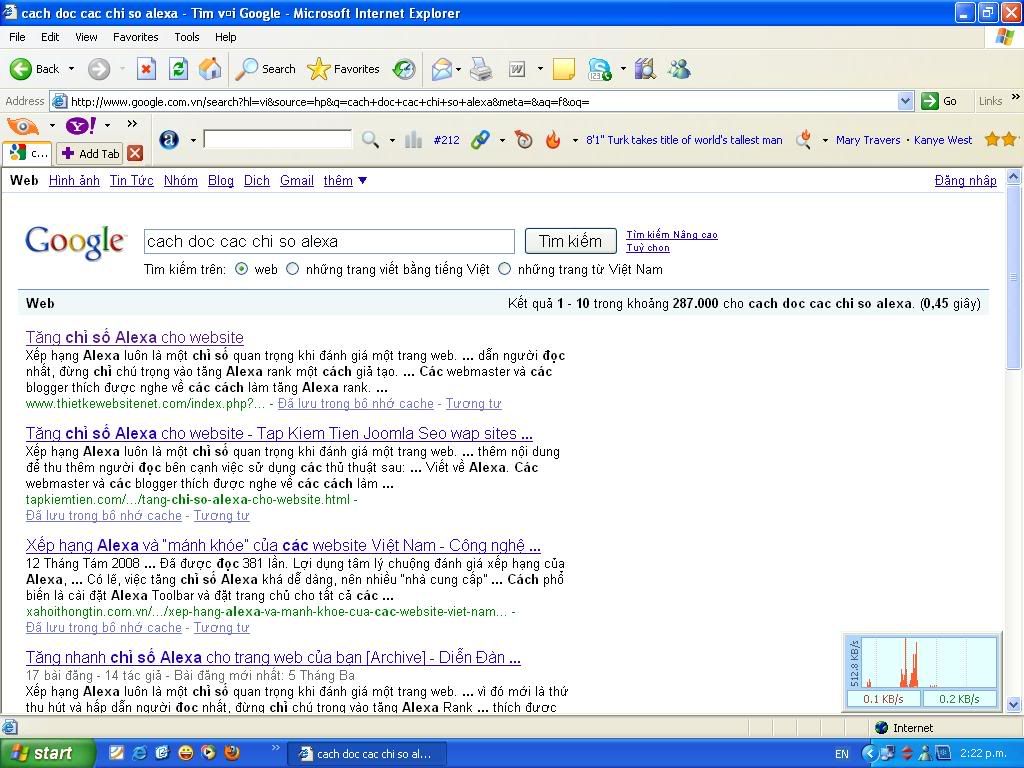Click the address bar URL field
Screen dimensions: 1024x768
(x=483, y=101)
